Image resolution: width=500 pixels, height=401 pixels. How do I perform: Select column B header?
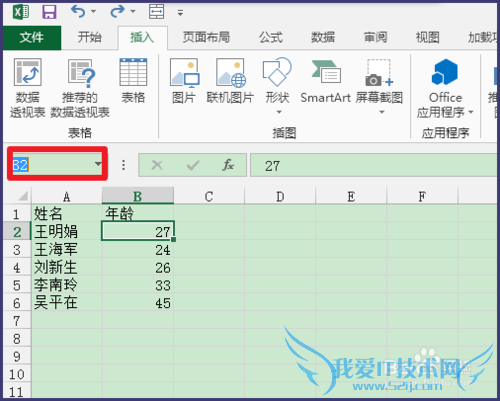coord(138,196)
